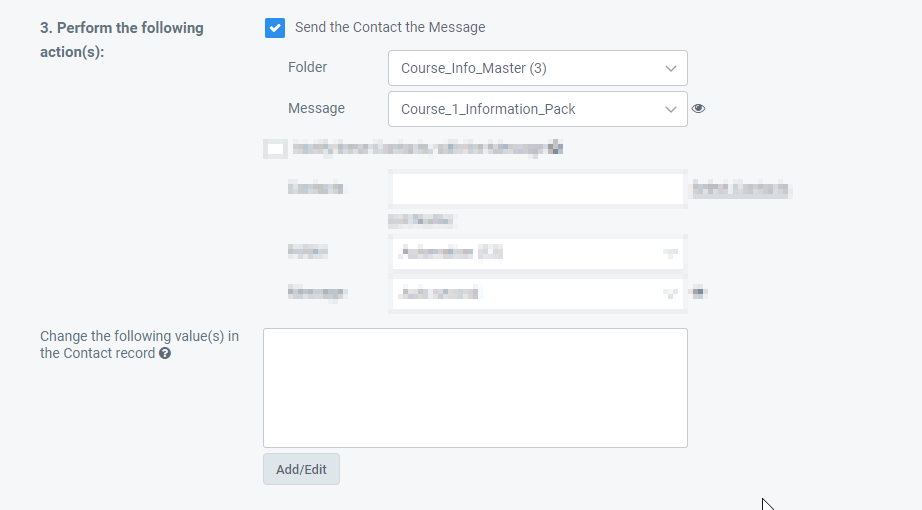This screenshot has height=510, width=922.
Task: Expand the blurred bottom Message dropdown
Action: coord(537,293)
